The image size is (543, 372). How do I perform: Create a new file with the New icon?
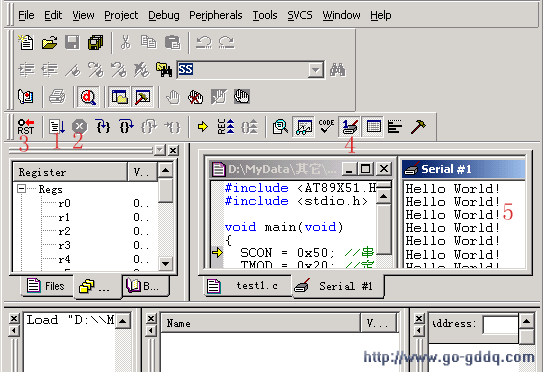coord(26,42)
